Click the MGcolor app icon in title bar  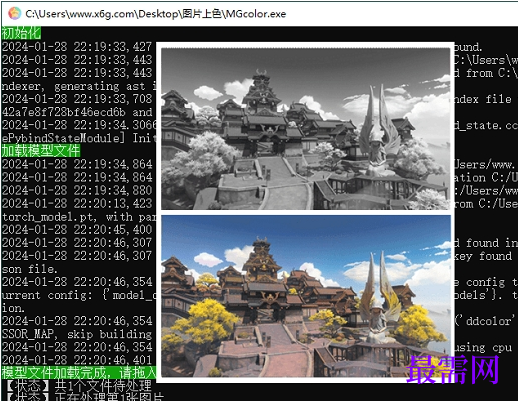click(x=14, y=14)
